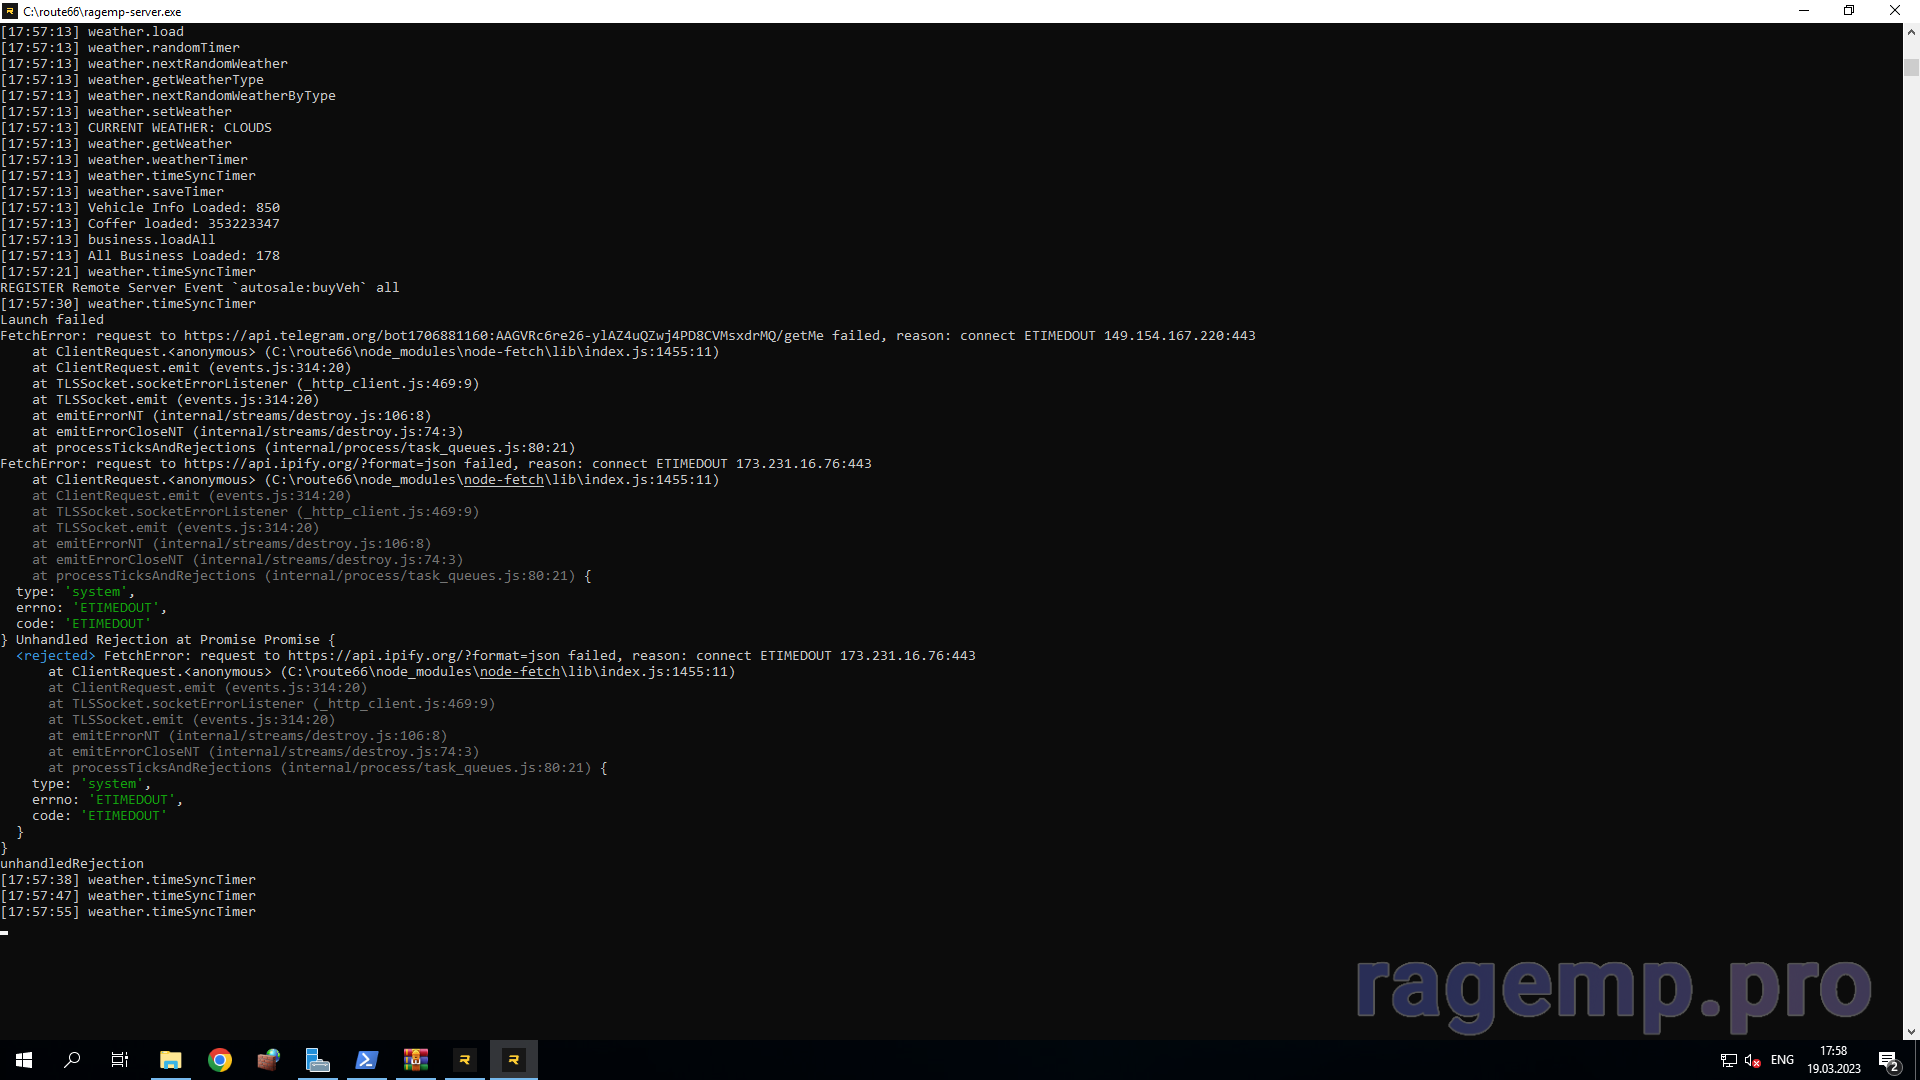Switch to the PowerShell taskbar window
The image size is (1920, 1080).
tap(366, 1060)
